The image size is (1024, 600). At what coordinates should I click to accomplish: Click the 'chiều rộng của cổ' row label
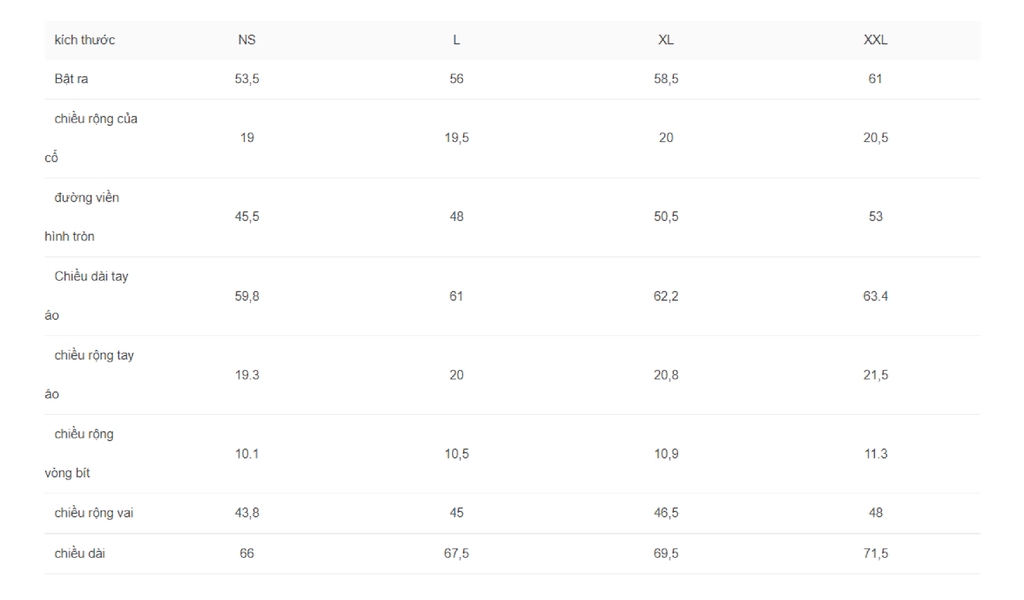tap(91, 138)
